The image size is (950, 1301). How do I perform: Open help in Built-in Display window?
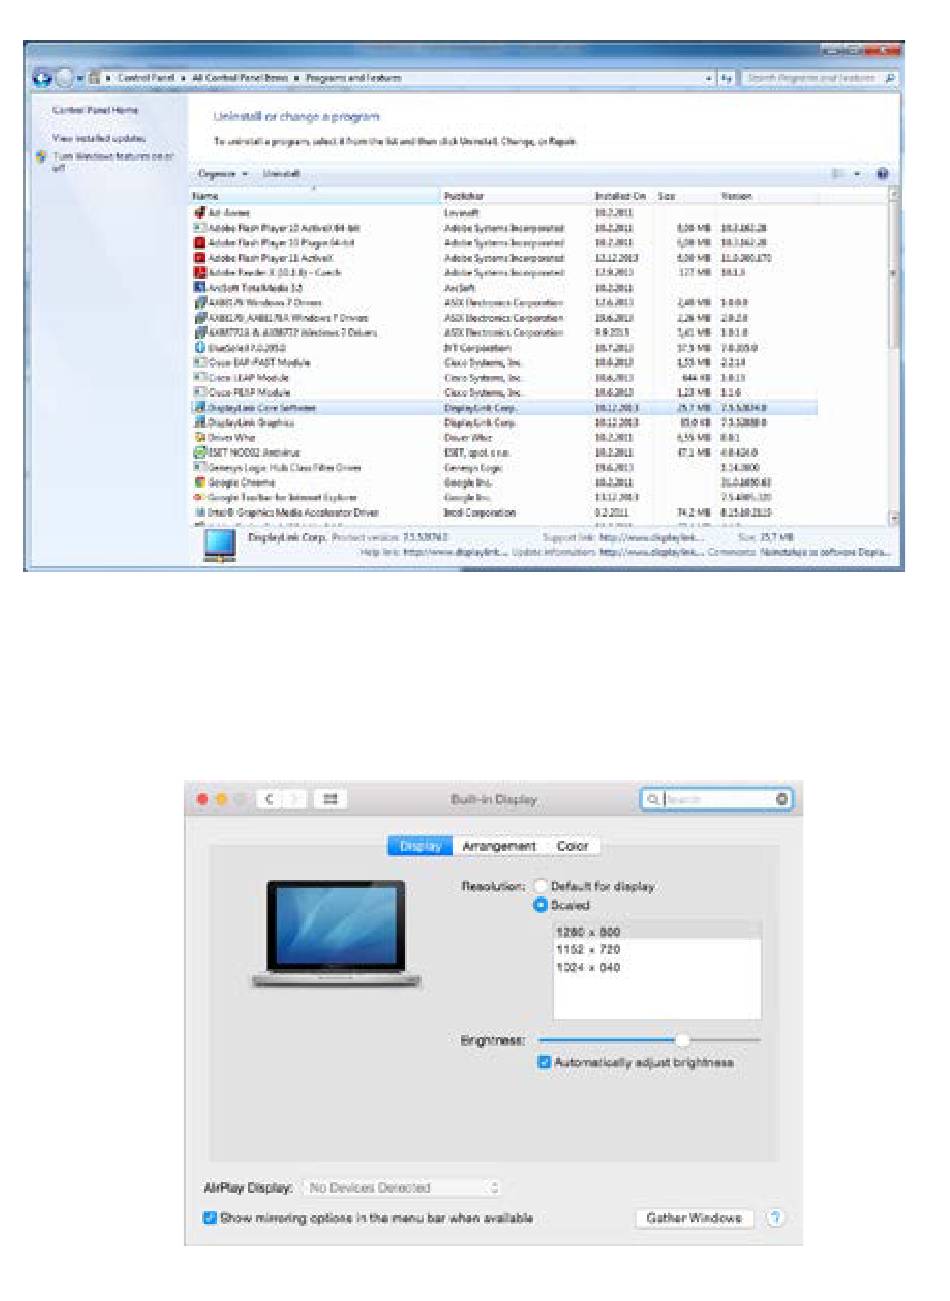point(776,1218)
